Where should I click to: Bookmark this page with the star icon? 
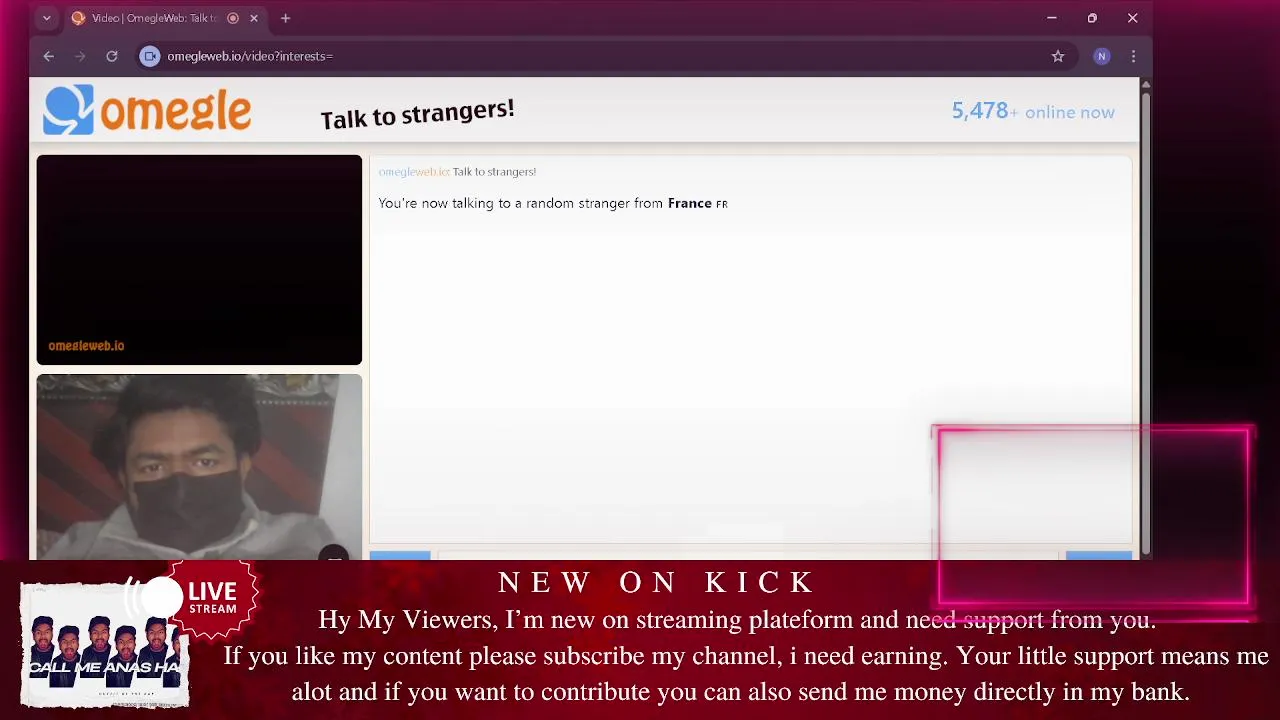click(x=1058, y=56)
